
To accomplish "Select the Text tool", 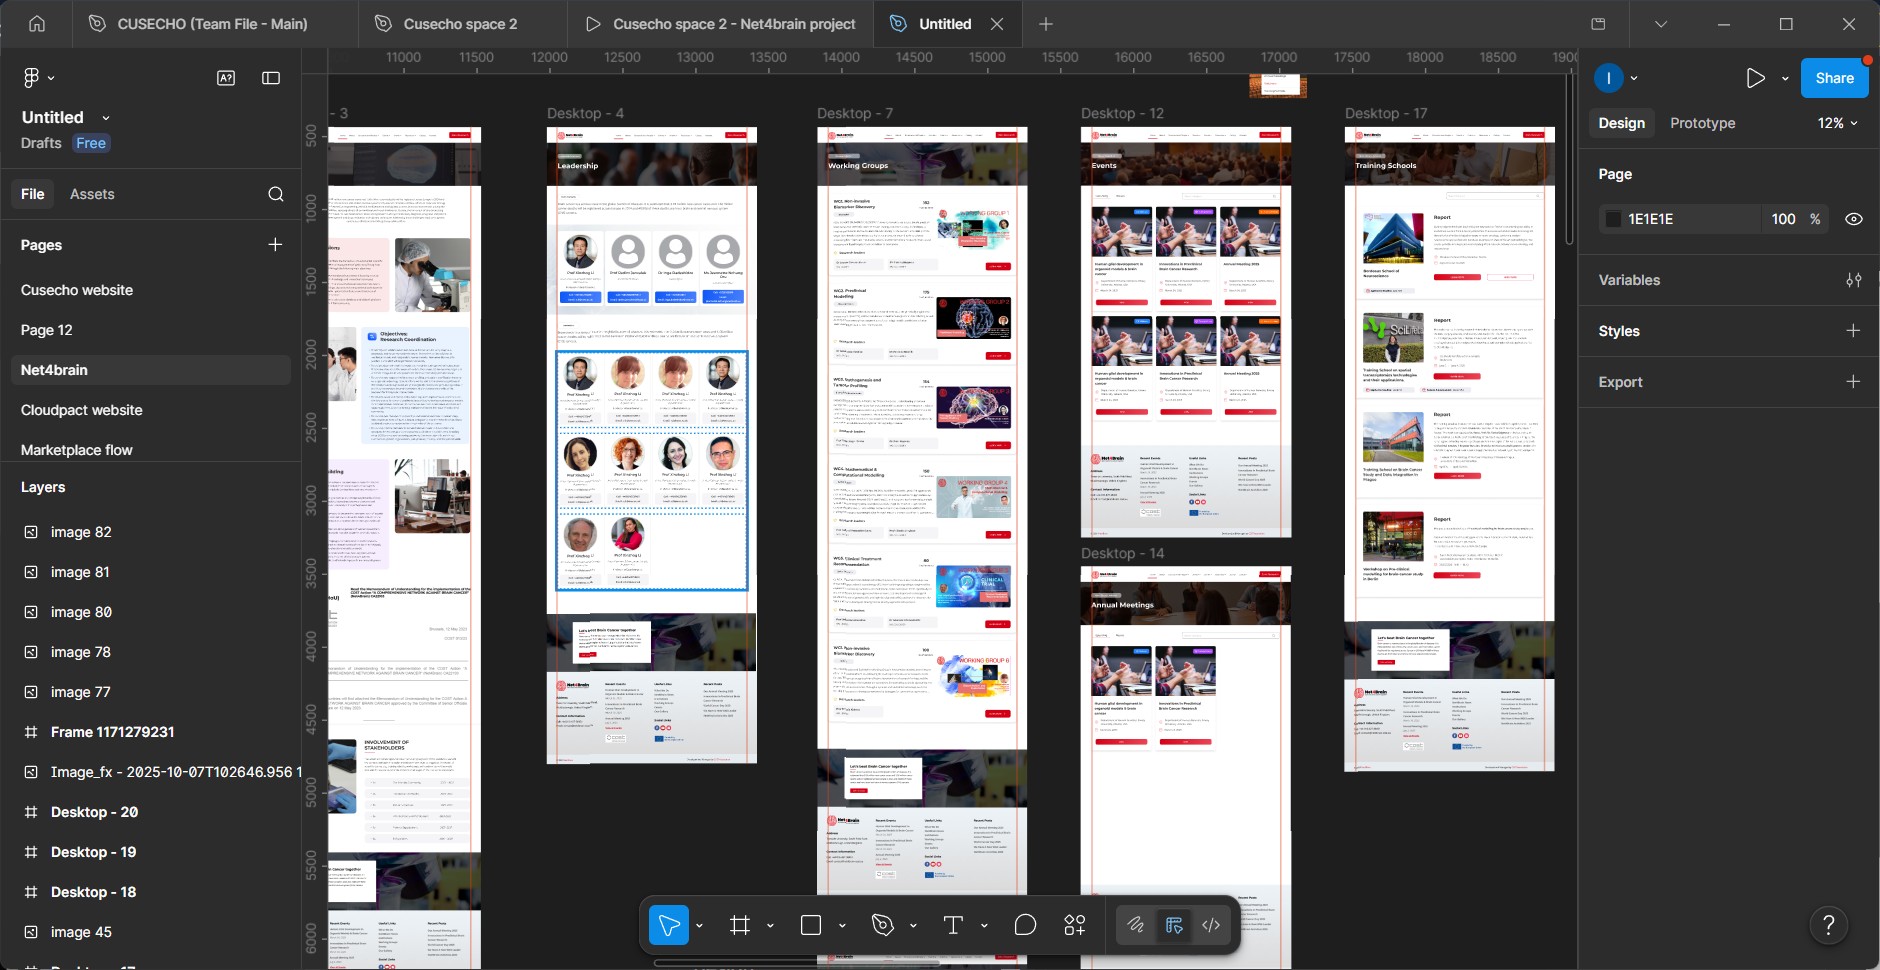I will [953, 925].
